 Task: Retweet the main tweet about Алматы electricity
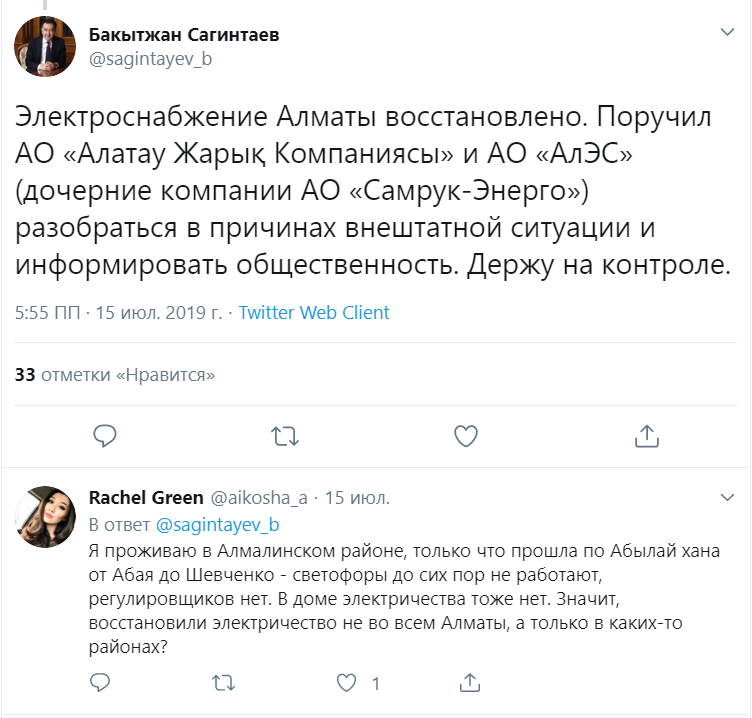click(285, 435)
